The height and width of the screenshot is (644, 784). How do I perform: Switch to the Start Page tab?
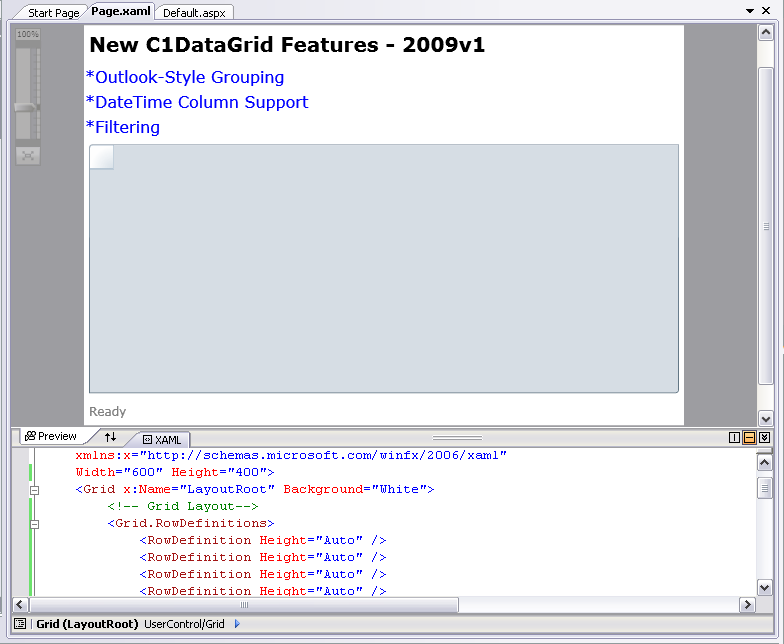pyautogui.click(x=53, y=12)
